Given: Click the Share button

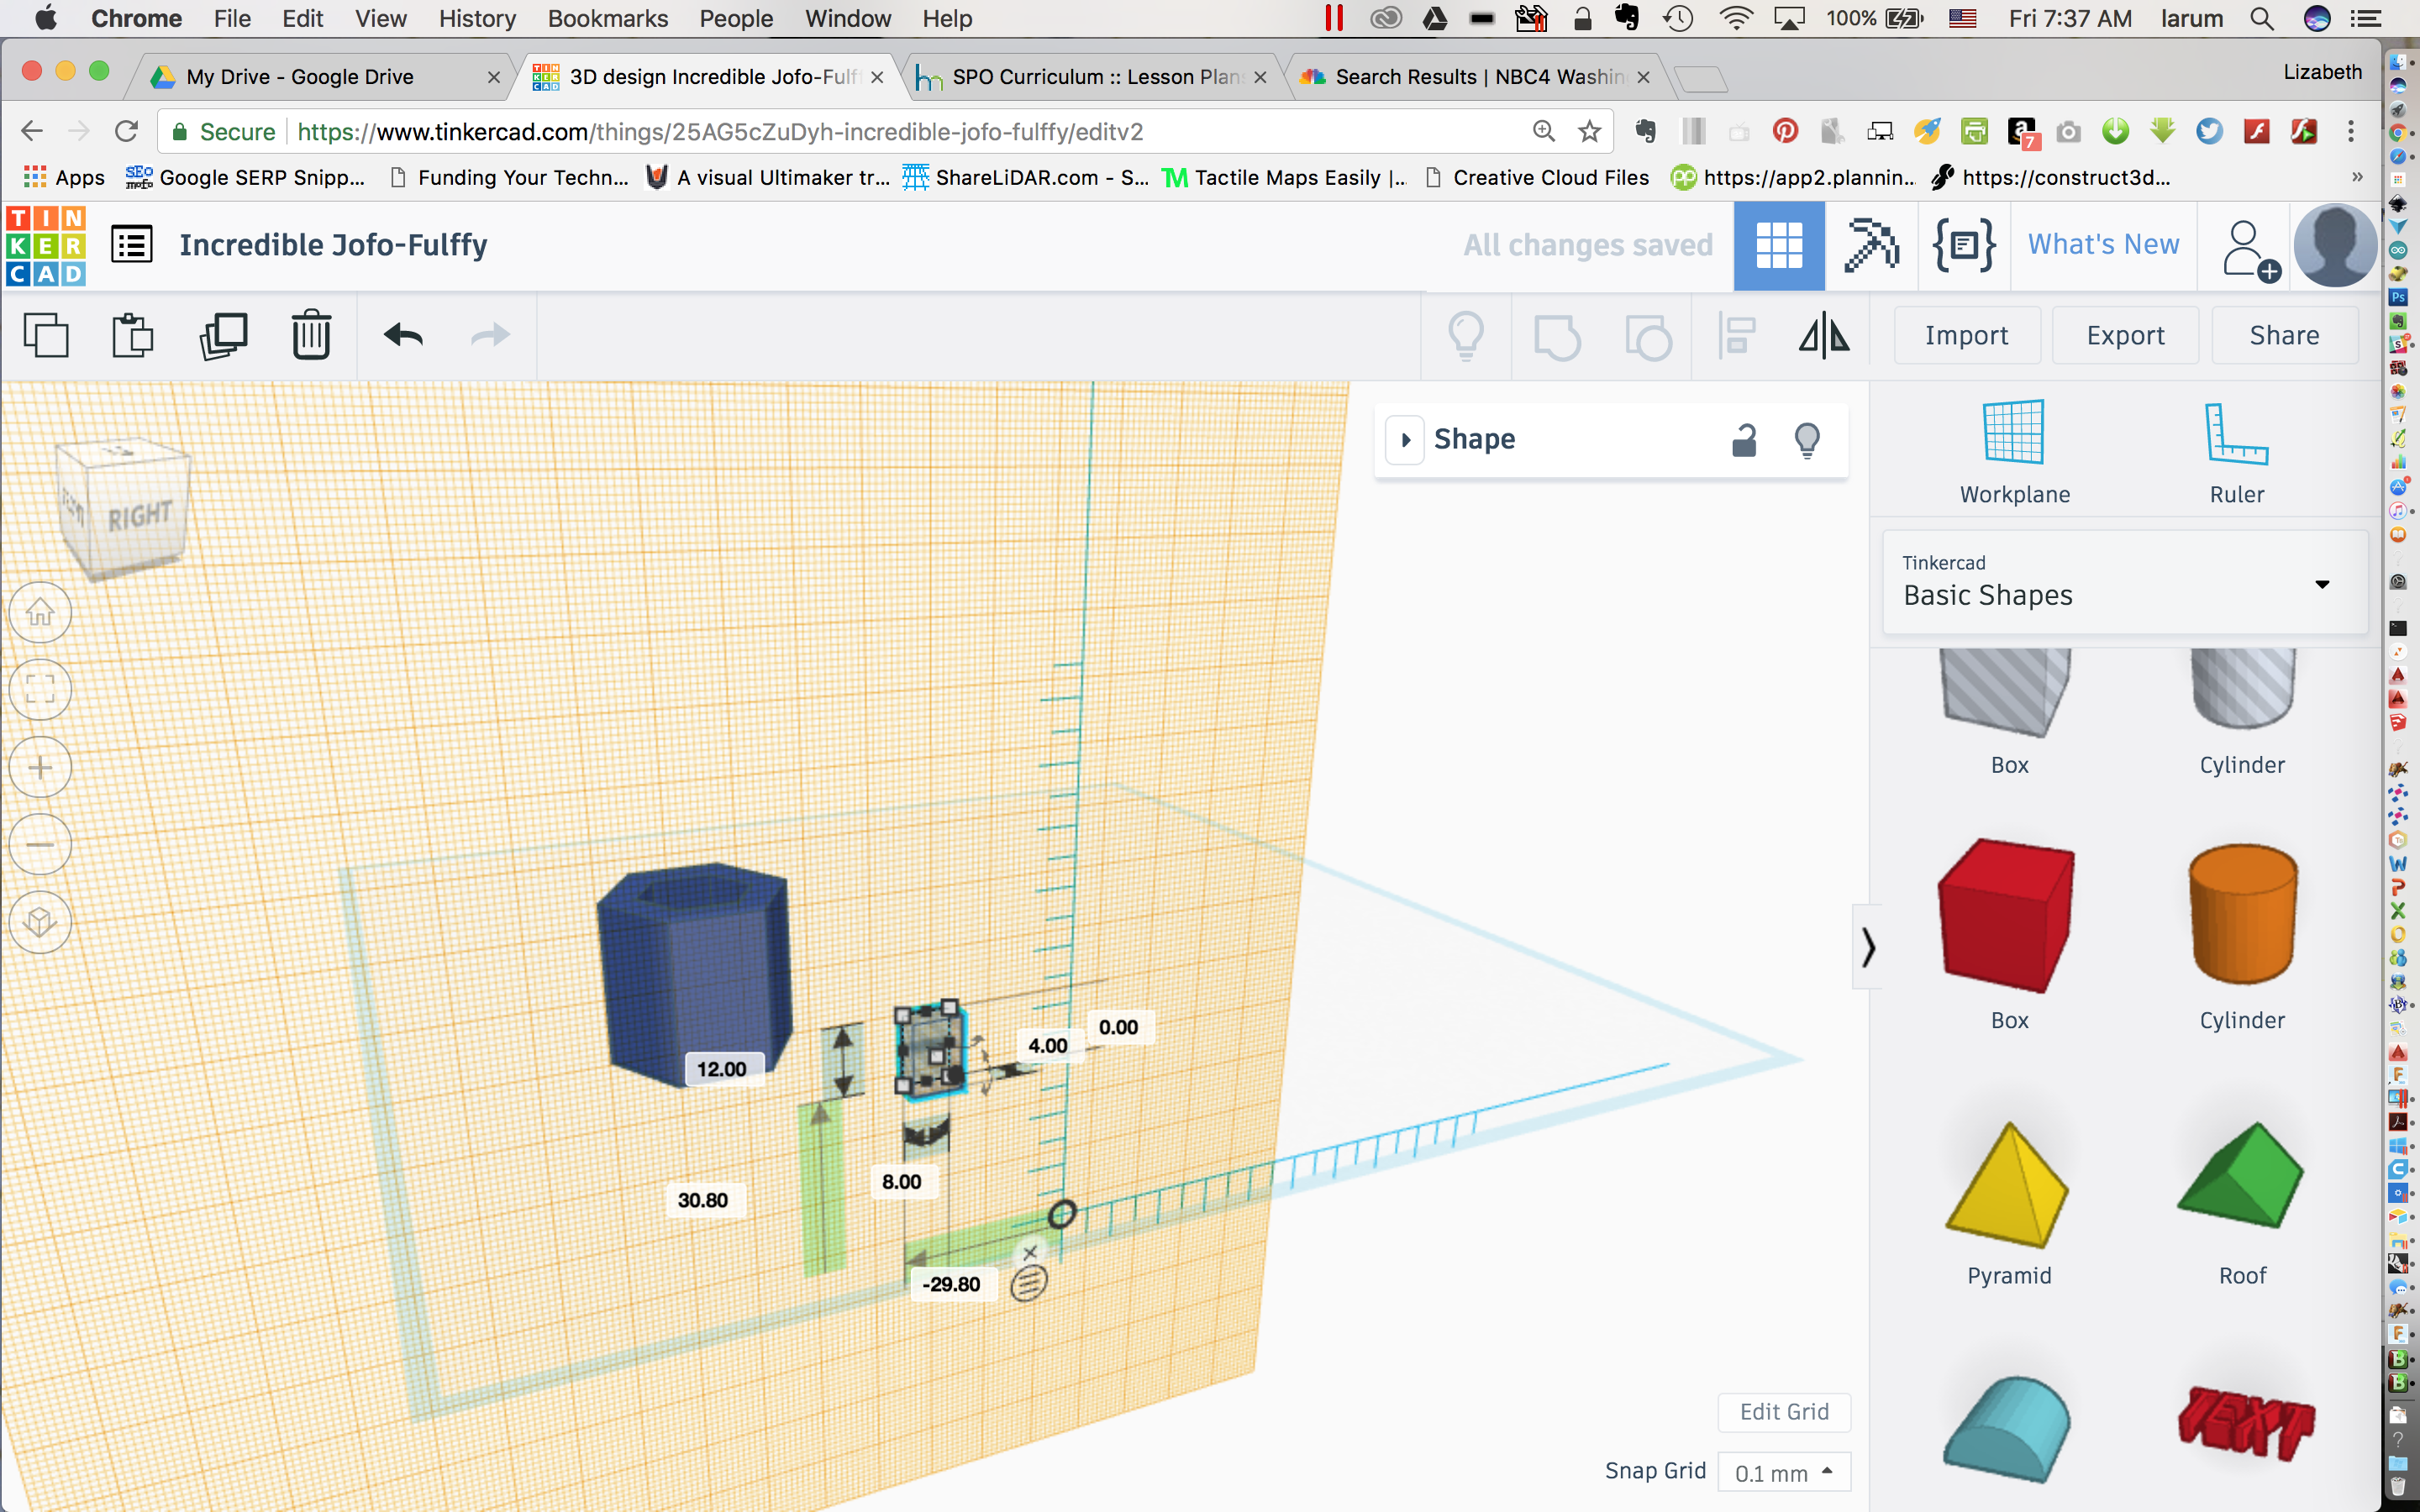Looking at the screenshot, I should tap(2284, 335).
